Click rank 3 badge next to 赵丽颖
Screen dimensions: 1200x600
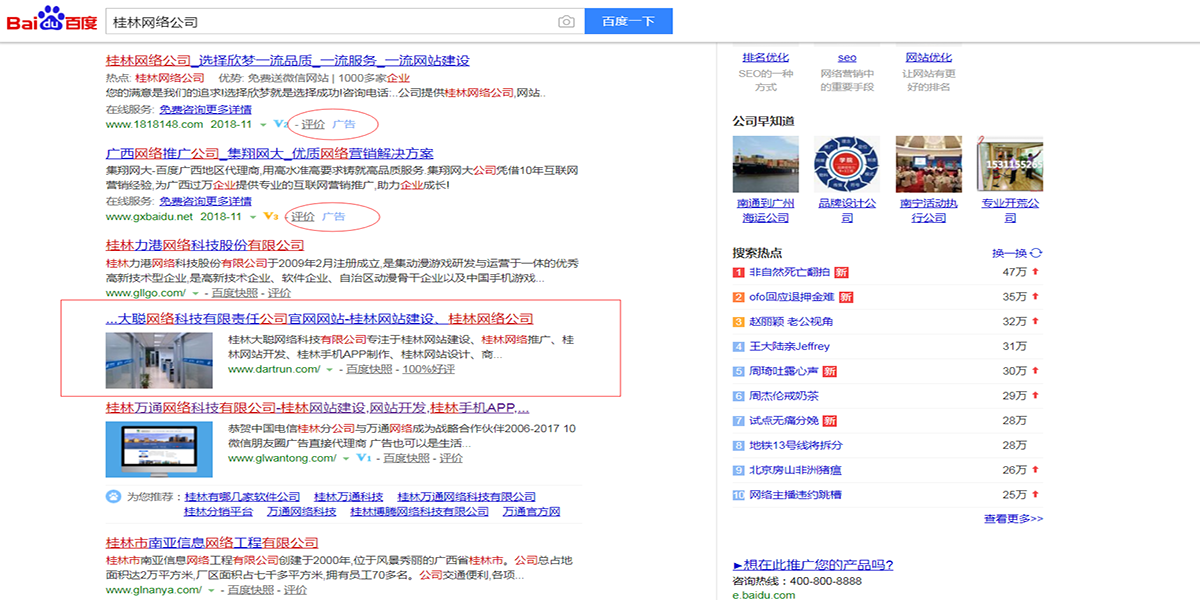click(x=738, y=322)
